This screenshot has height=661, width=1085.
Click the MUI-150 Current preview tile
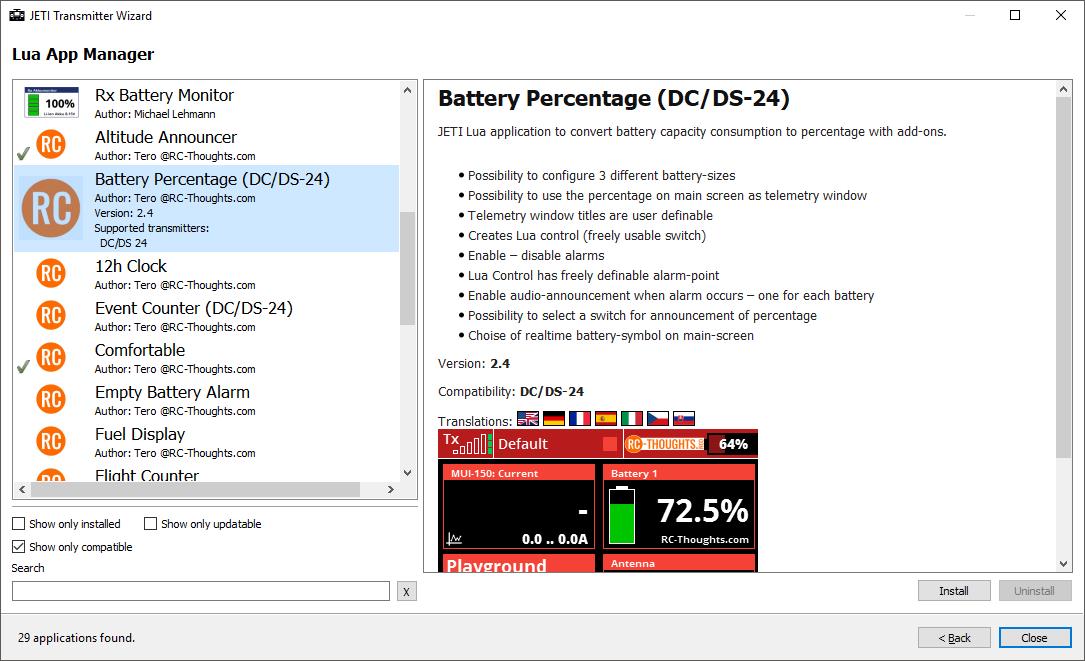pyautogui.click(x=518, y=507)
